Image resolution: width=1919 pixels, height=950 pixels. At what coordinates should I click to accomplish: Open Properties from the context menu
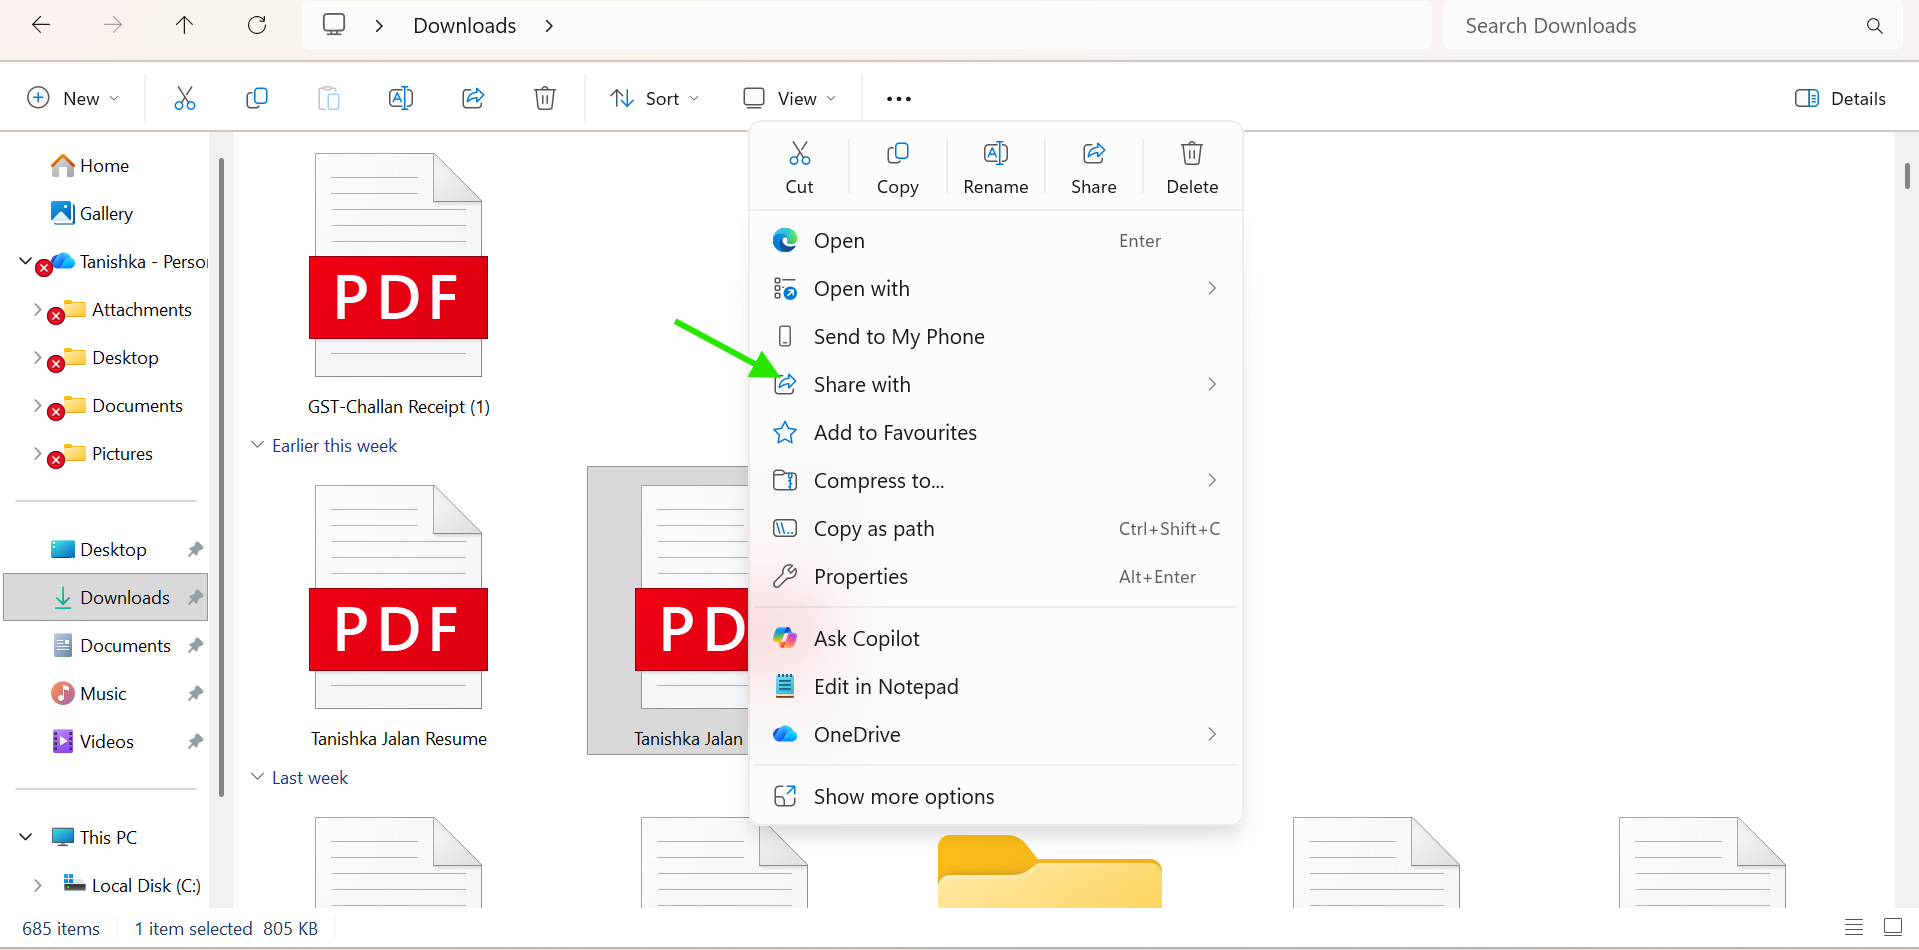pyautogui.click(x=996, y=577)
